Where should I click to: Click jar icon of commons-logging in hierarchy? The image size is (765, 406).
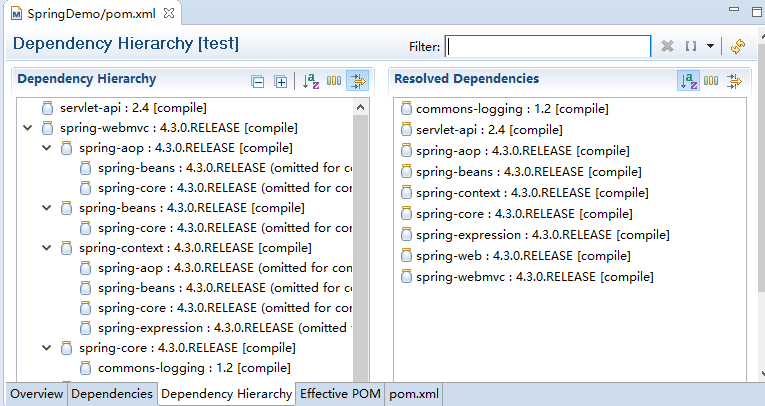[x=85, y=368]
